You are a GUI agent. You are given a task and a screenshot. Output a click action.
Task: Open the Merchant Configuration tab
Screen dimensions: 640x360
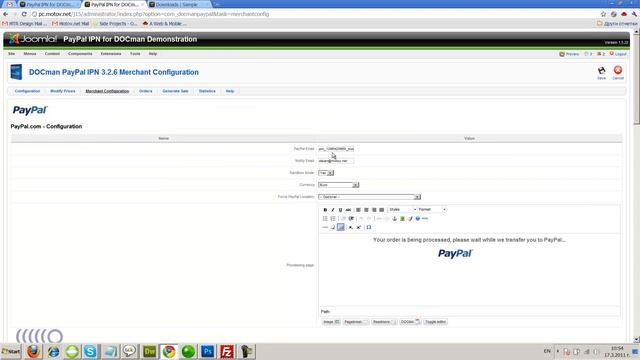(107, 91)
